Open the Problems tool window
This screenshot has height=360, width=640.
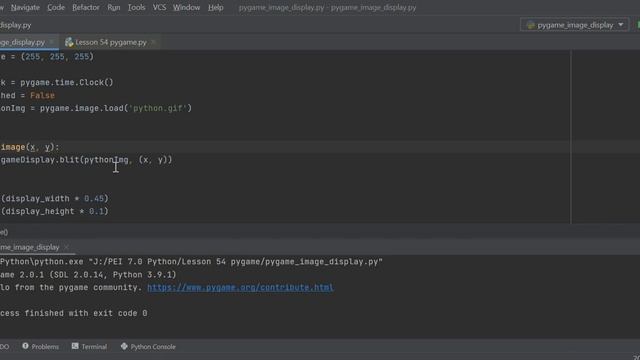click(40, 347)
